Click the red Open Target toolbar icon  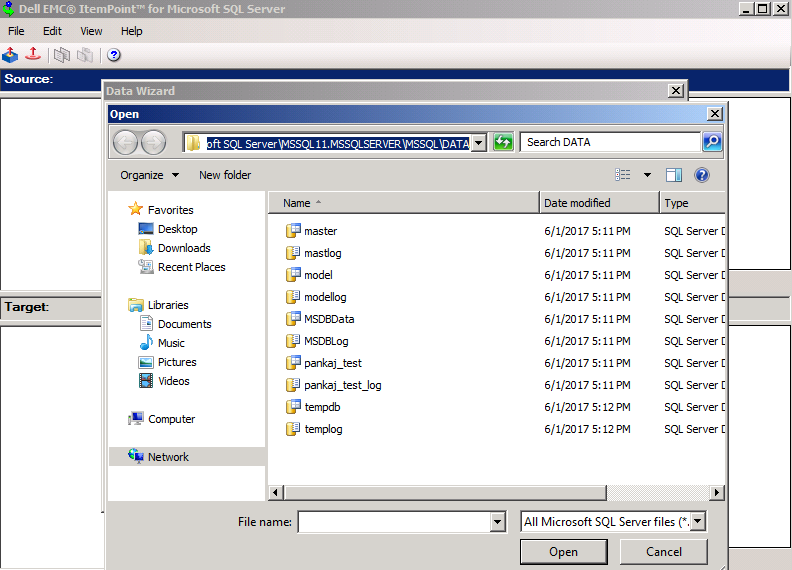(33, 55)
